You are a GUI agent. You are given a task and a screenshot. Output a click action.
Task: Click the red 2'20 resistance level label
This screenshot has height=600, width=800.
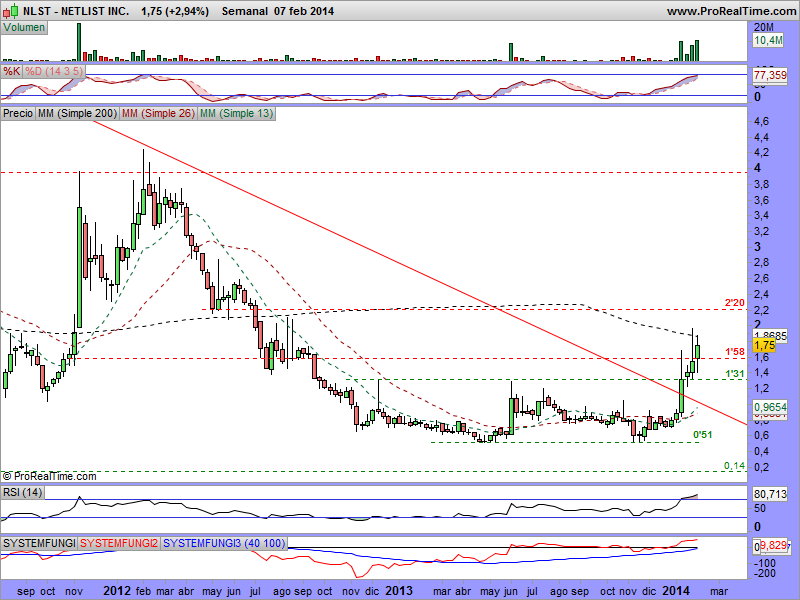click(735, 303)
